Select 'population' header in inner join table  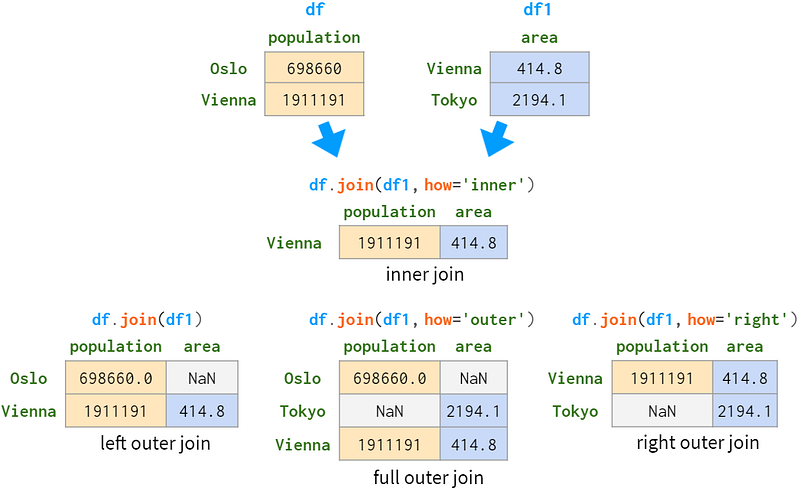point(389,212)
